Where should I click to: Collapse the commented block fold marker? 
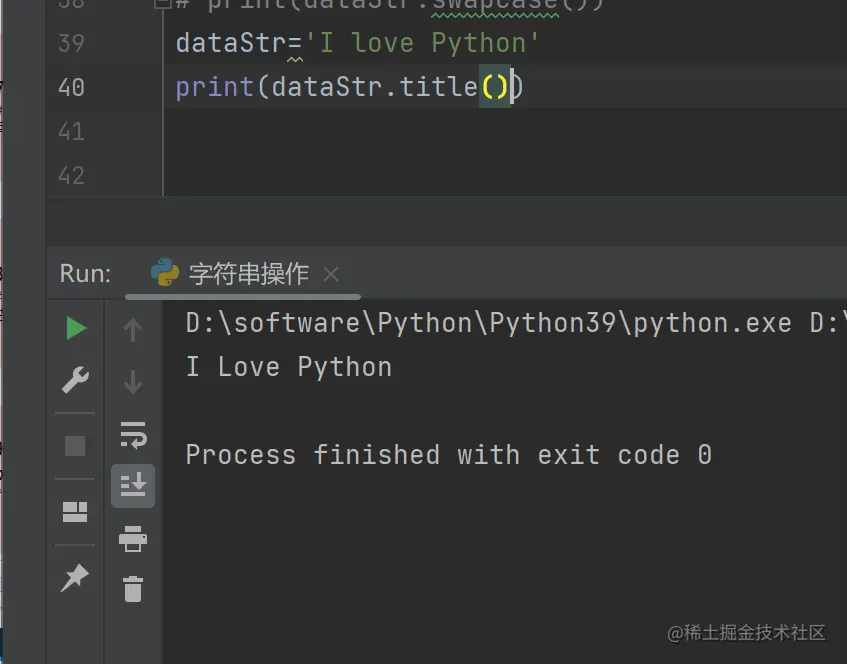click(163, 4)
